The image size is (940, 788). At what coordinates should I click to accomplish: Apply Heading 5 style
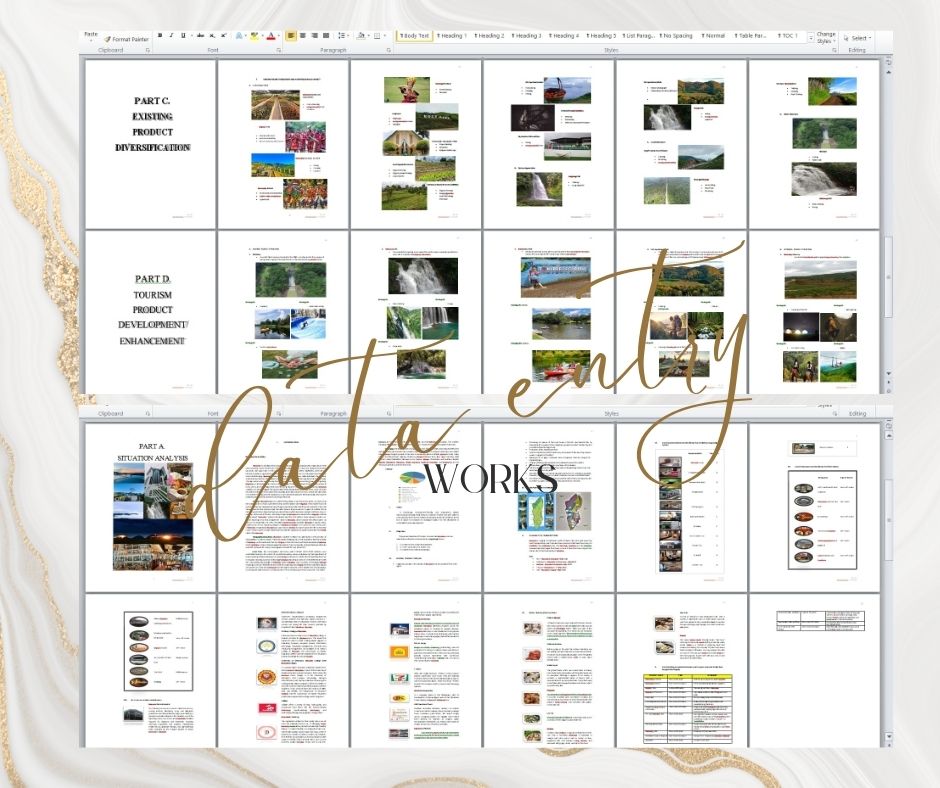tap(601, 36)
